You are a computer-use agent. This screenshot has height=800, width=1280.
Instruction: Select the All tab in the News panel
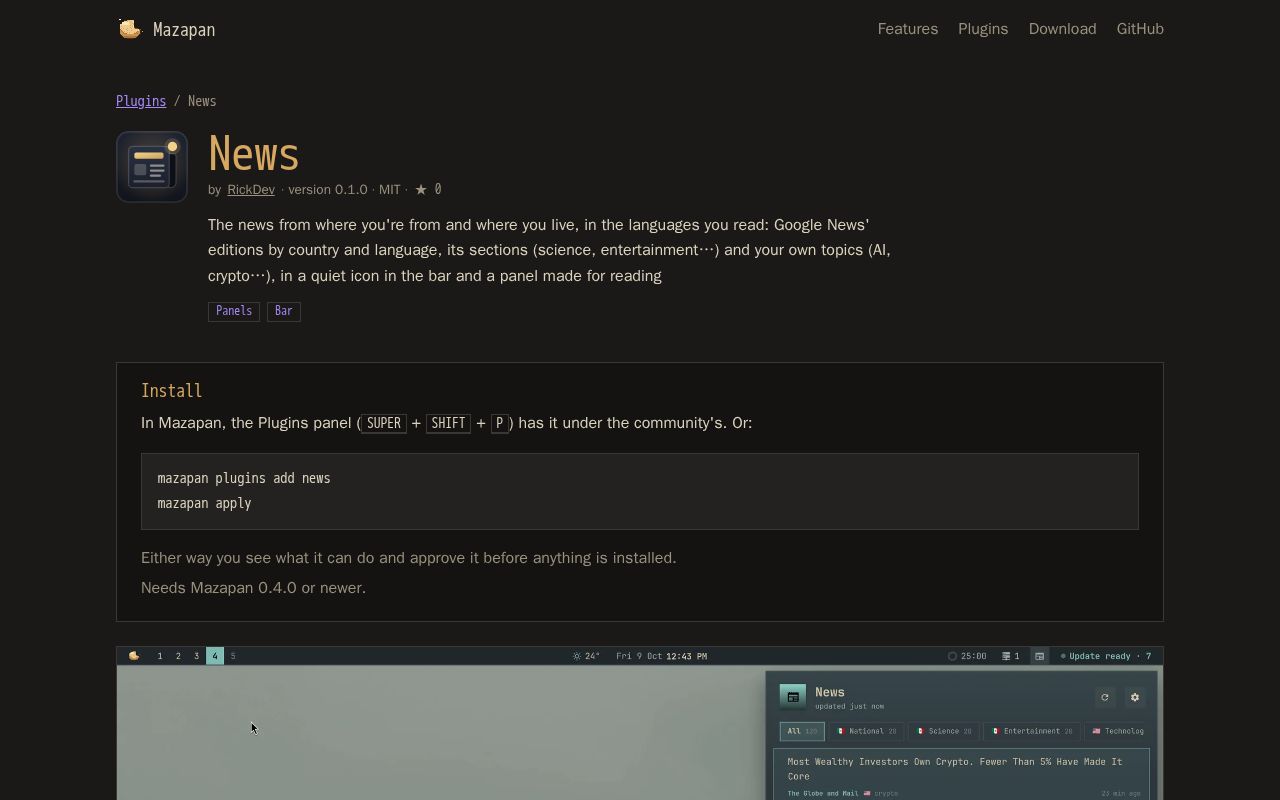click(x=802, y=731)
